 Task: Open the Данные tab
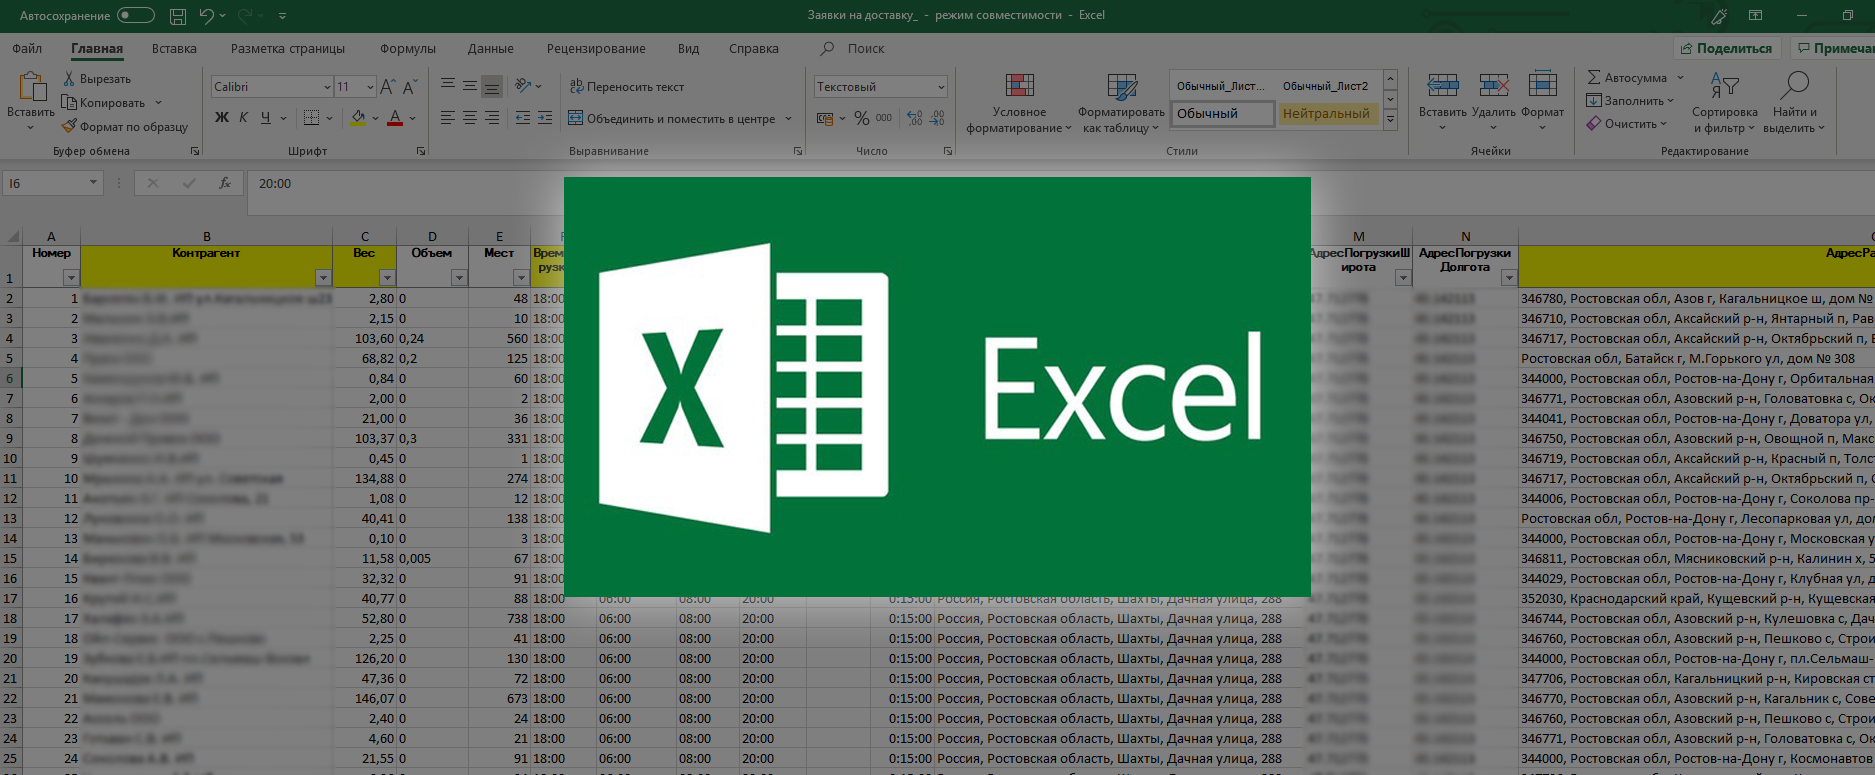coord(491,48)
